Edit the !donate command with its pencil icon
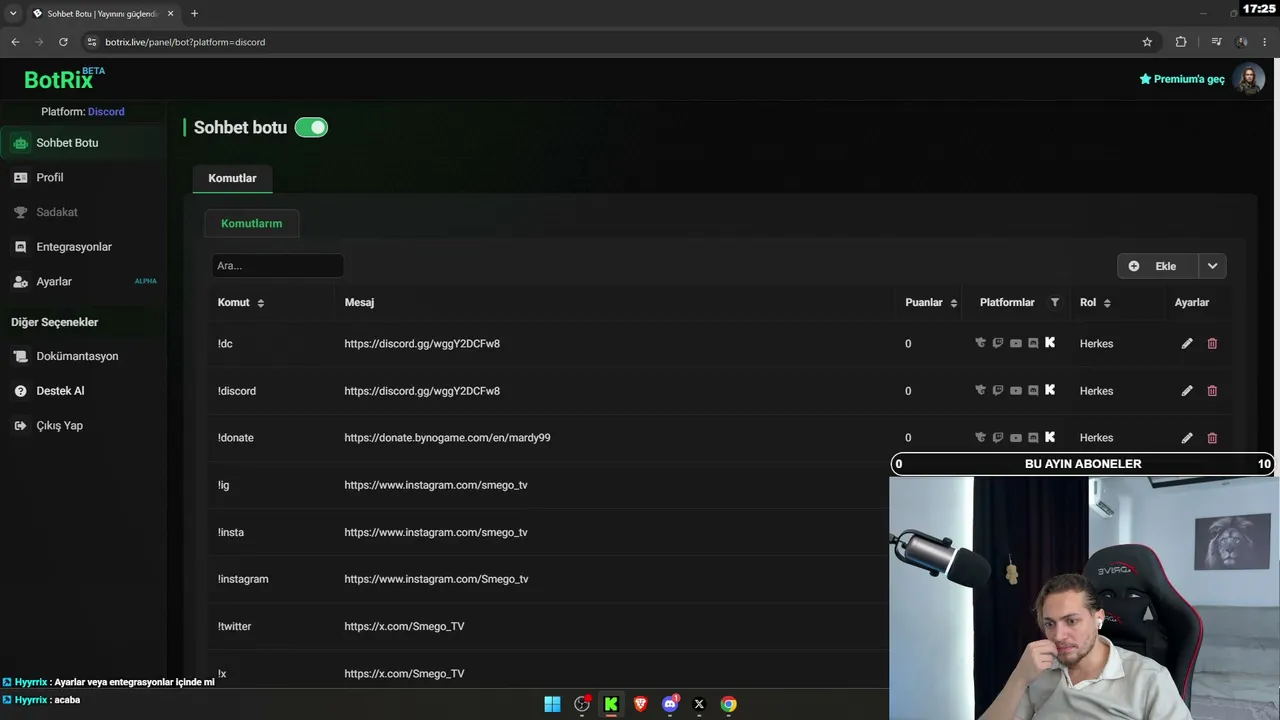Image resolution: width=1280 pixels, height=720 pixels. tap(1187, 438)
